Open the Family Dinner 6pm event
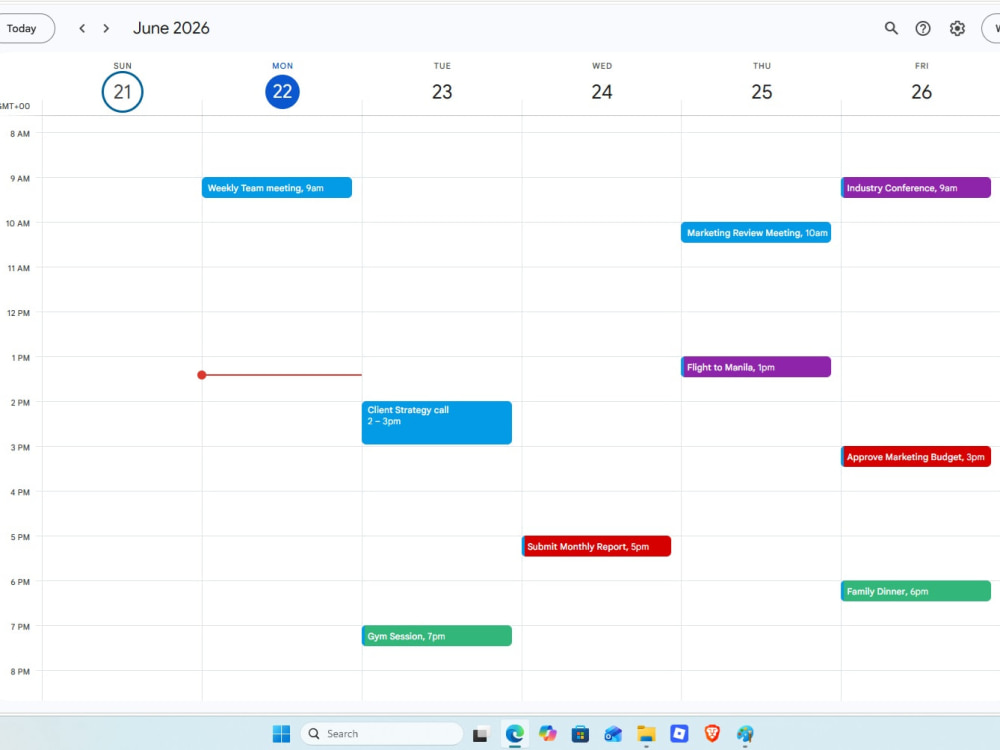The width and height of the screenshot is (1000, 750). [916, 591]
